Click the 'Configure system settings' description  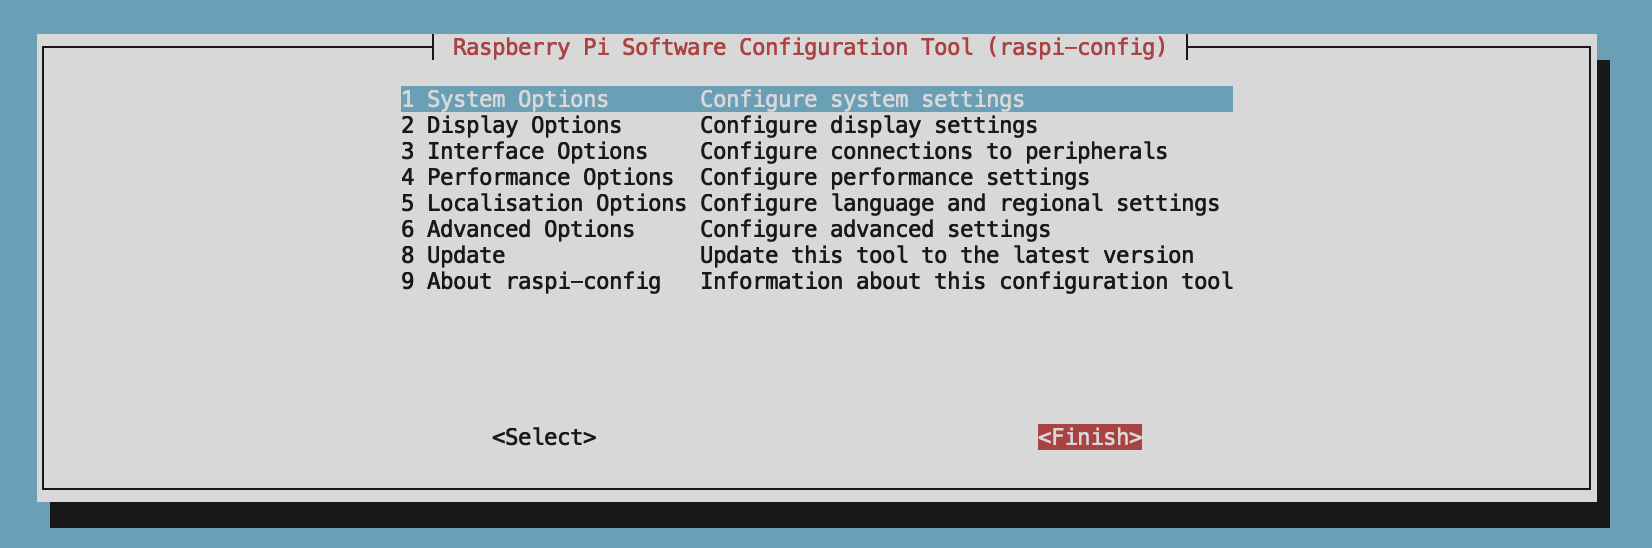pos(862,100)
